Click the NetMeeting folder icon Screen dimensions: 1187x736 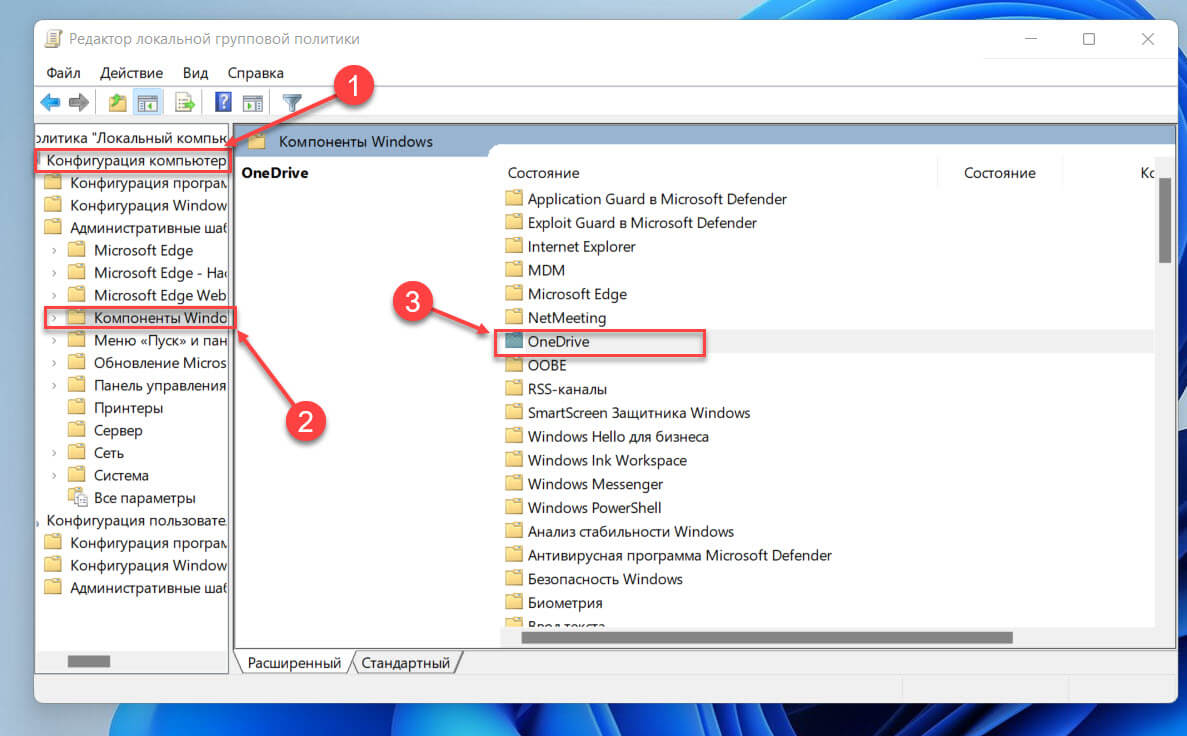(514, 317)
